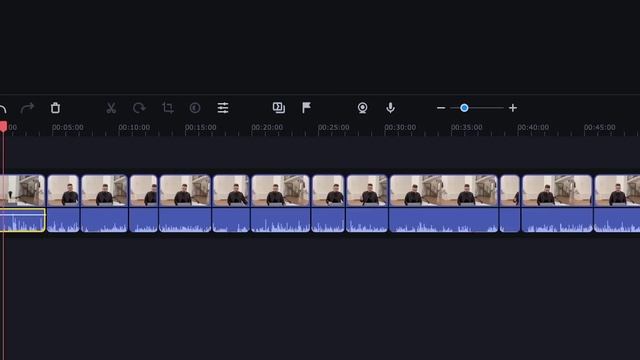Click the webcam record icon
This screenshot has width=640, height=360.
click(362, 108)
